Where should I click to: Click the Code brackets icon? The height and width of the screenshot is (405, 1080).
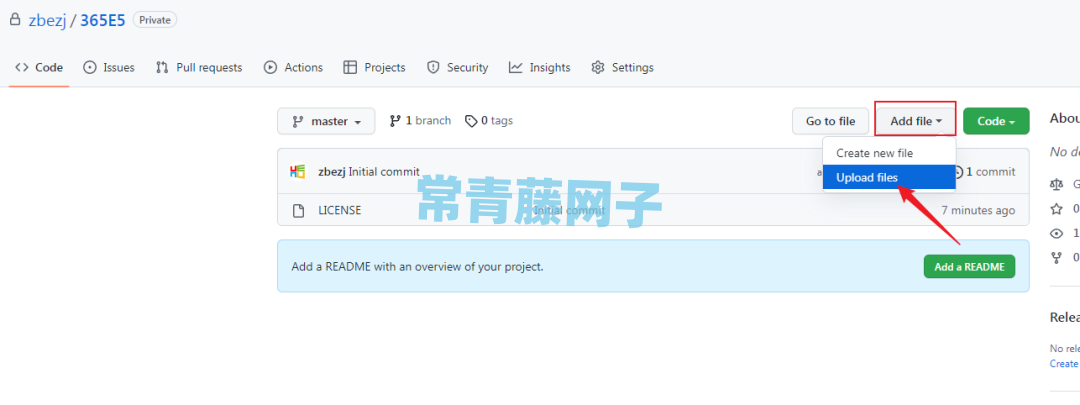pyautogui.click(x=22, y=68)
